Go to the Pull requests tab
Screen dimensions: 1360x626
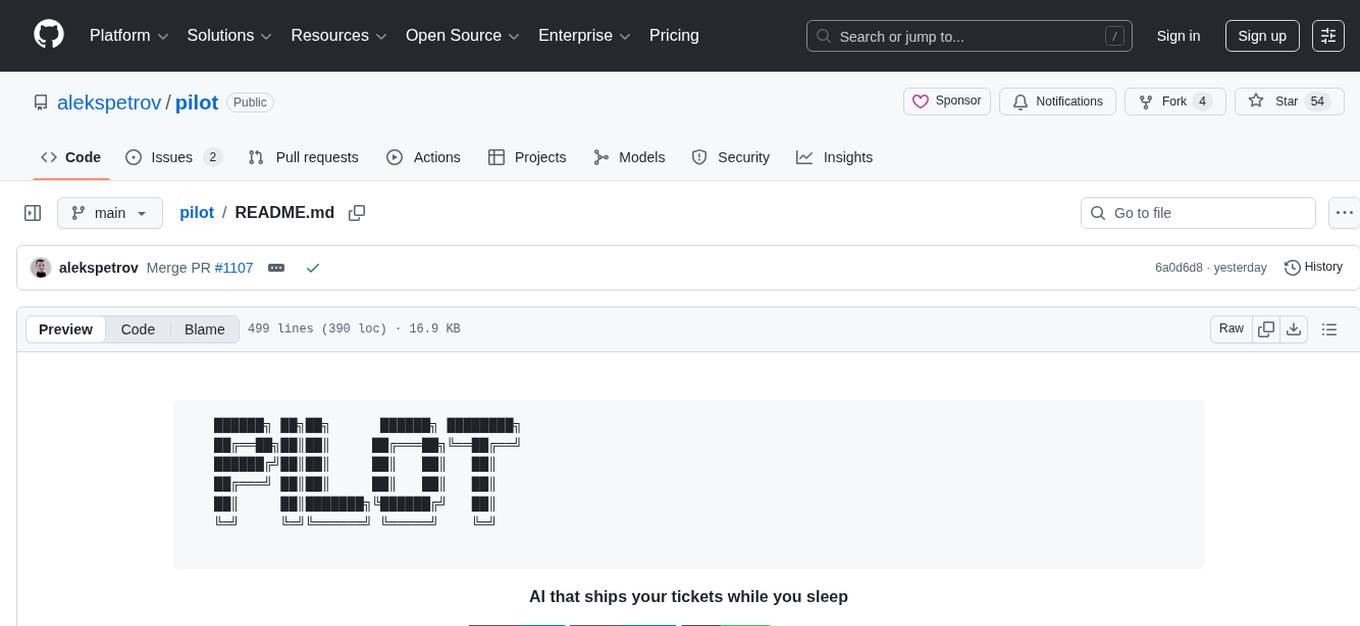point(305,157)
